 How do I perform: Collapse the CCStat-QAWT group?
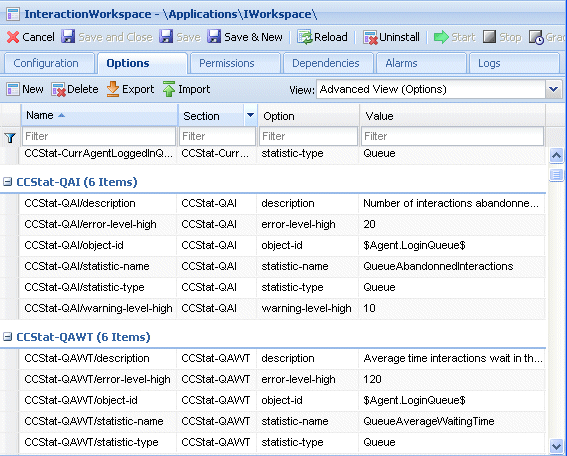8,337
